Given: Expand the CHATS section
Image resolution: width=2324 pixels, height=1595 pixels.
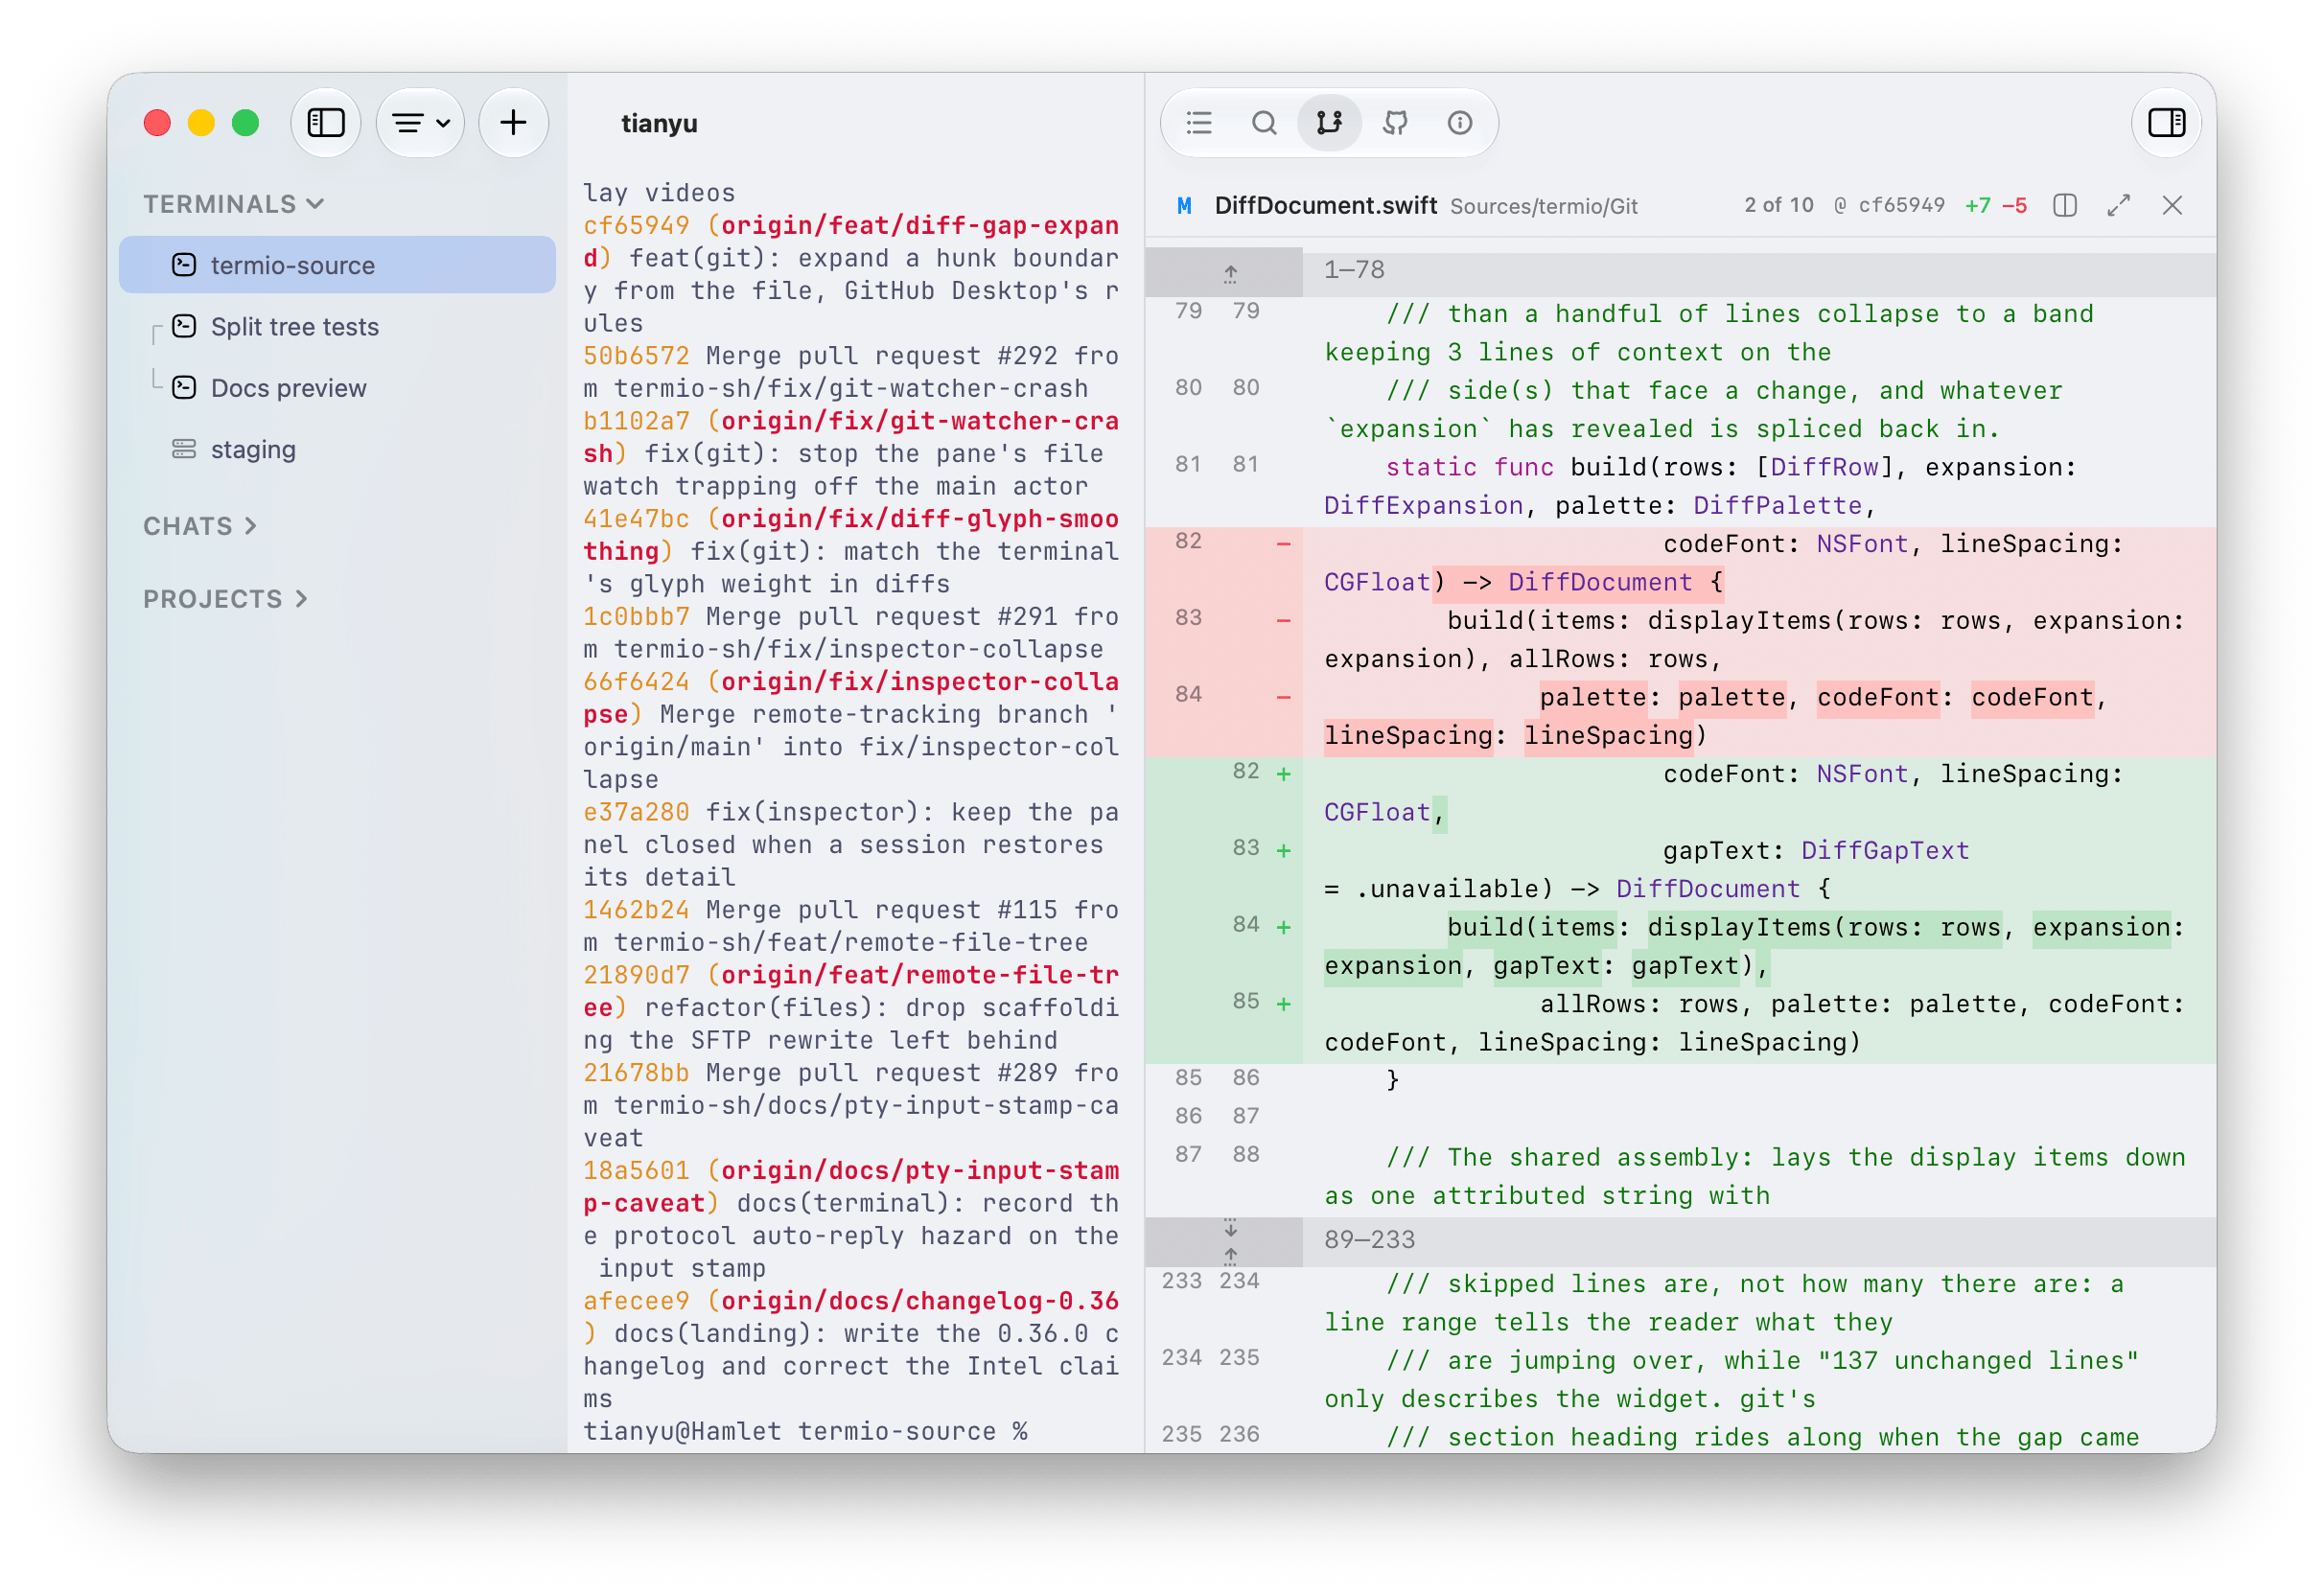Looking at the screenshot, I should pyautogui.click(x=200, y=526).
